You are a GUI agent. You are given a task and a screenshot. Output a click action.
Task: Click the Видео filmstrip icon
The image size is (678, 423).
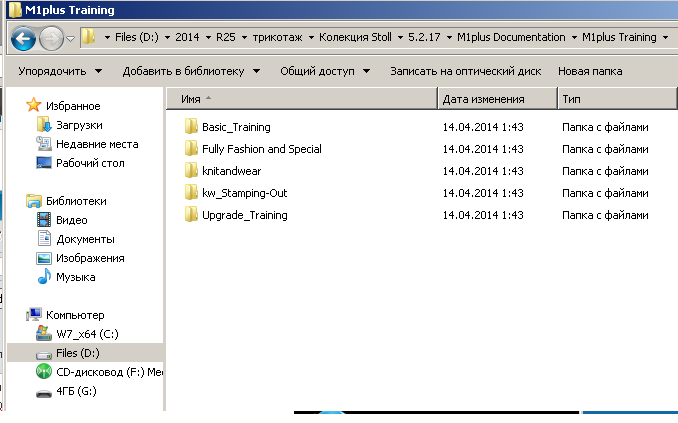pyautogui.click(x=44, y=220)
